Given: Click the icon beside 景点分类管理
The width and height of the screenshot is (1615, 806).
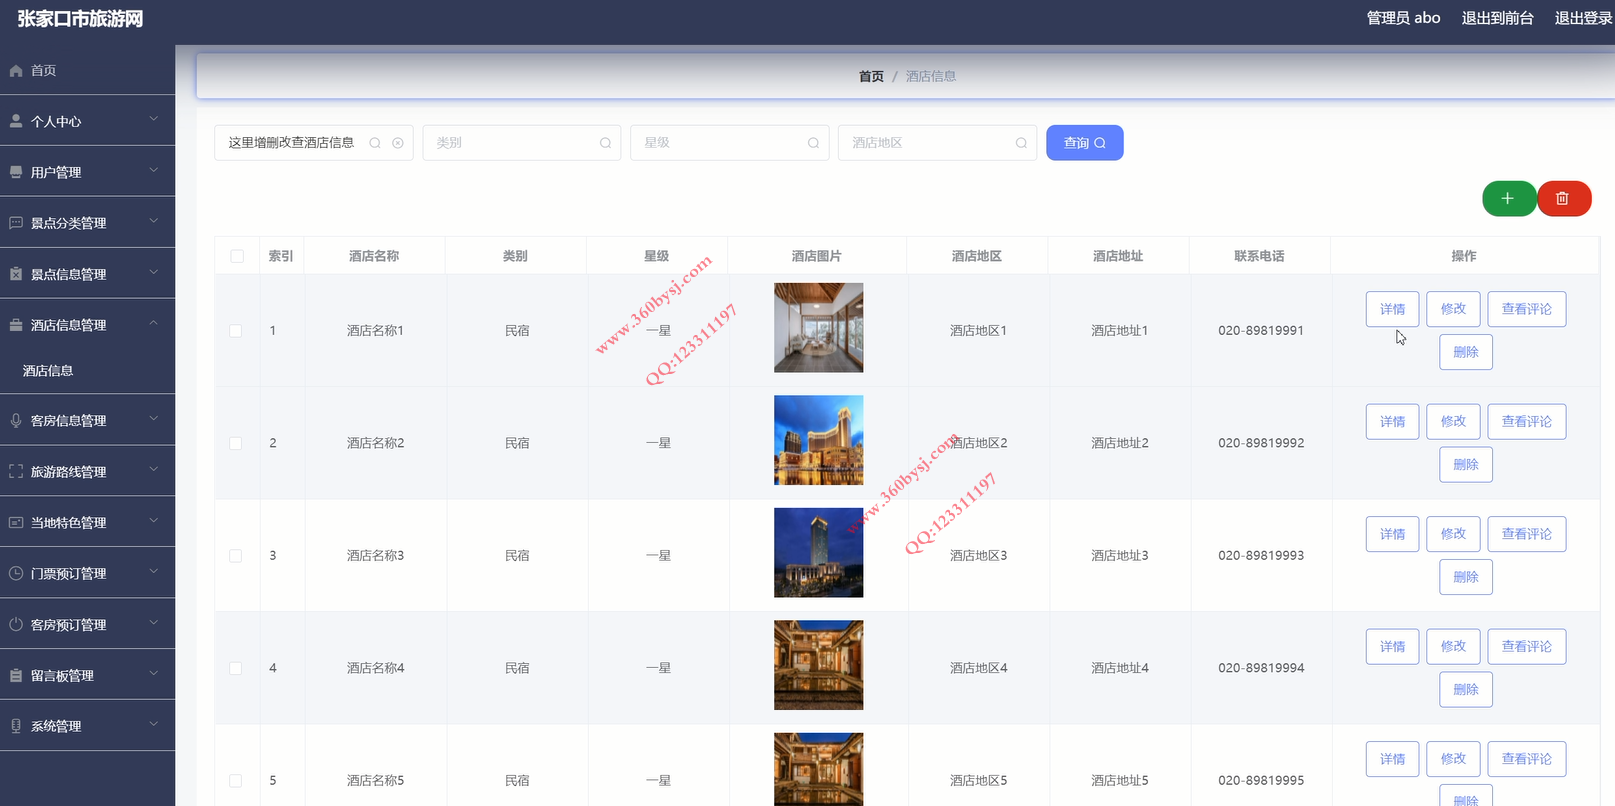Looking at the screenshot, I should click(16, 223).
